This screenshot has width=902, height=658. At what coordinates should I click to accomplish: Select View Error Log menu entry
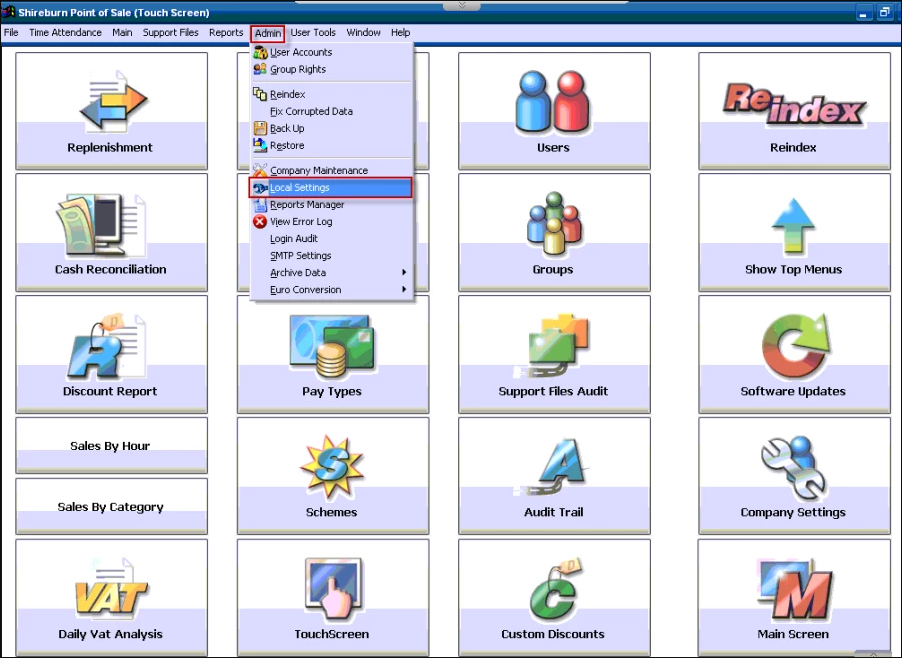point(332,221)
